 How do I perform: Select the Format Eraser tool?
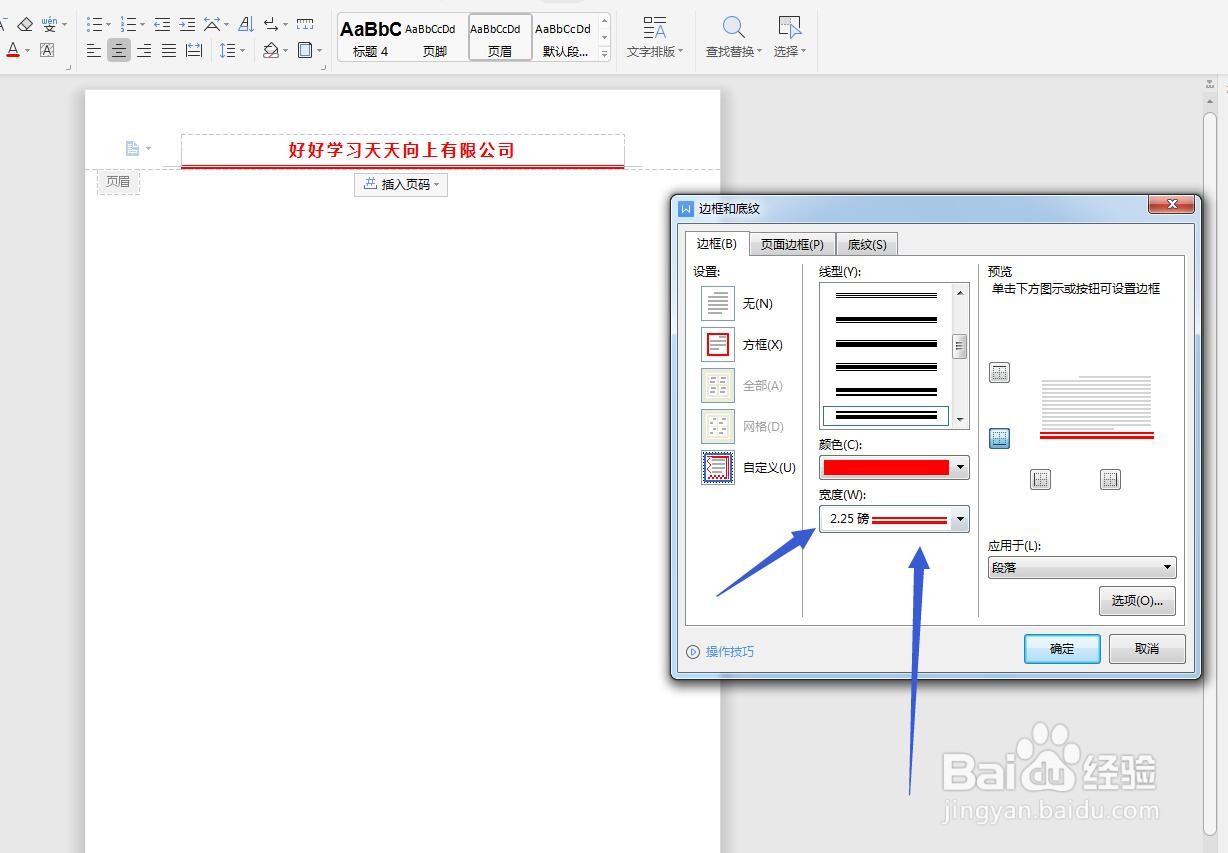(x=25, y=23)
